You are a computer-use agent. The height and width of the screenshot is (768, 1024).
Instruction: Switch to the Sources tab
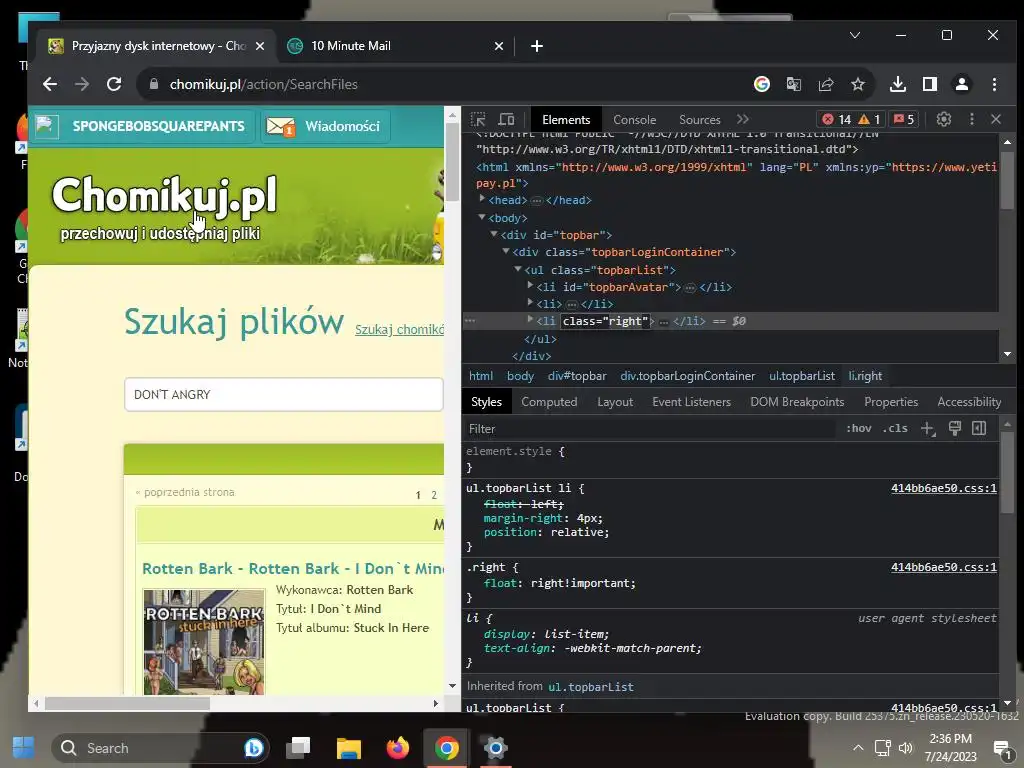699,120
